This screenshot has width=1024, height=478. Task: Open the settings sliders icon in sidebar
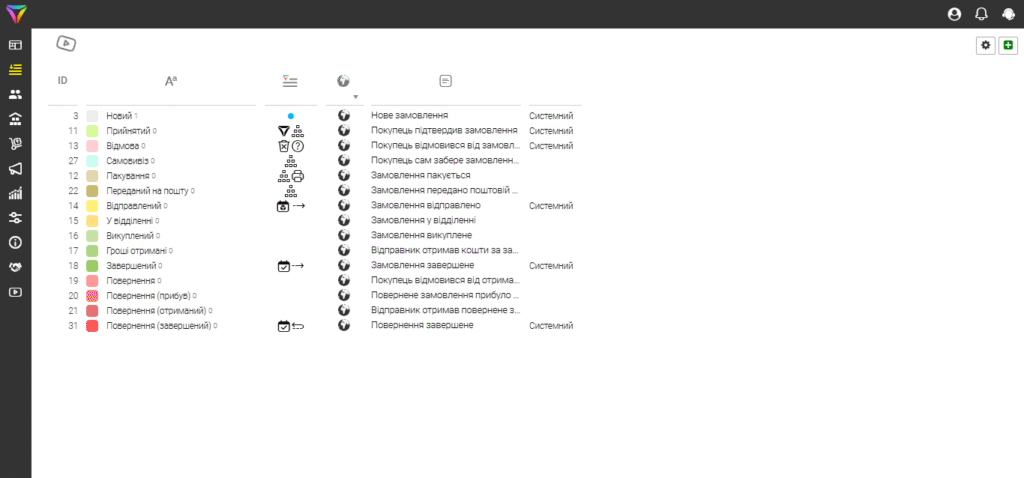[16, 218]
